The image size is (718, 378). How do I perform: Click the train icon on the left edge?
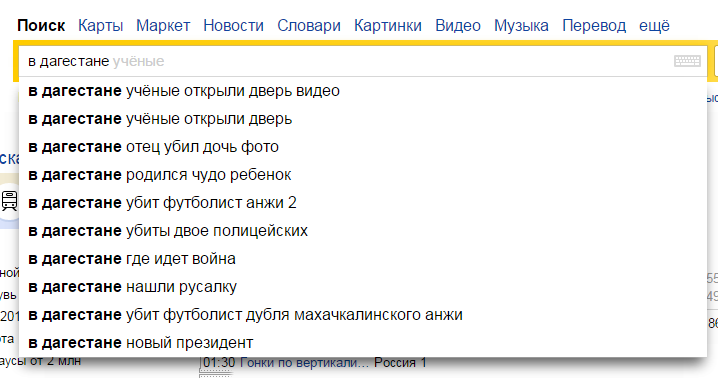[9, 201]
